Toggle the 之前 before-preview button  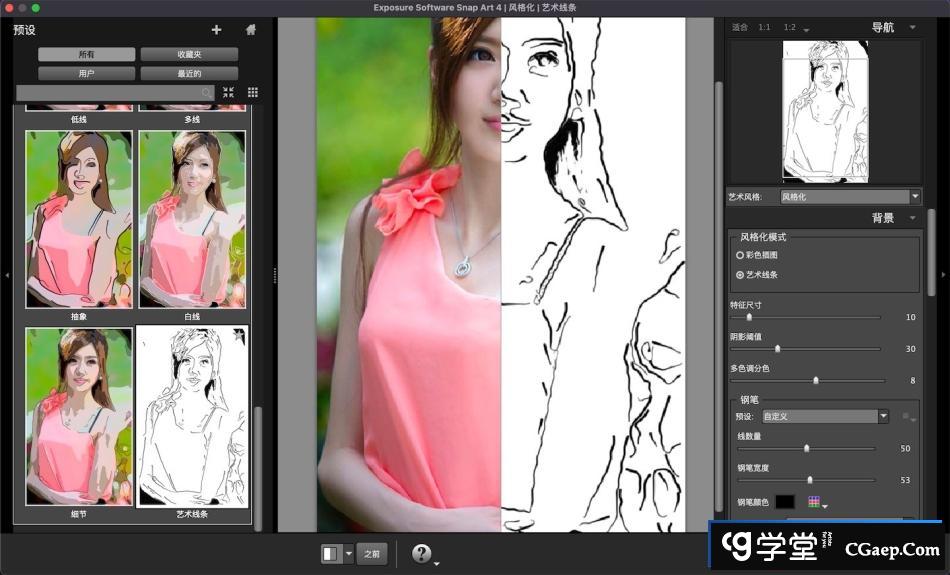click(x=372, y=553)
